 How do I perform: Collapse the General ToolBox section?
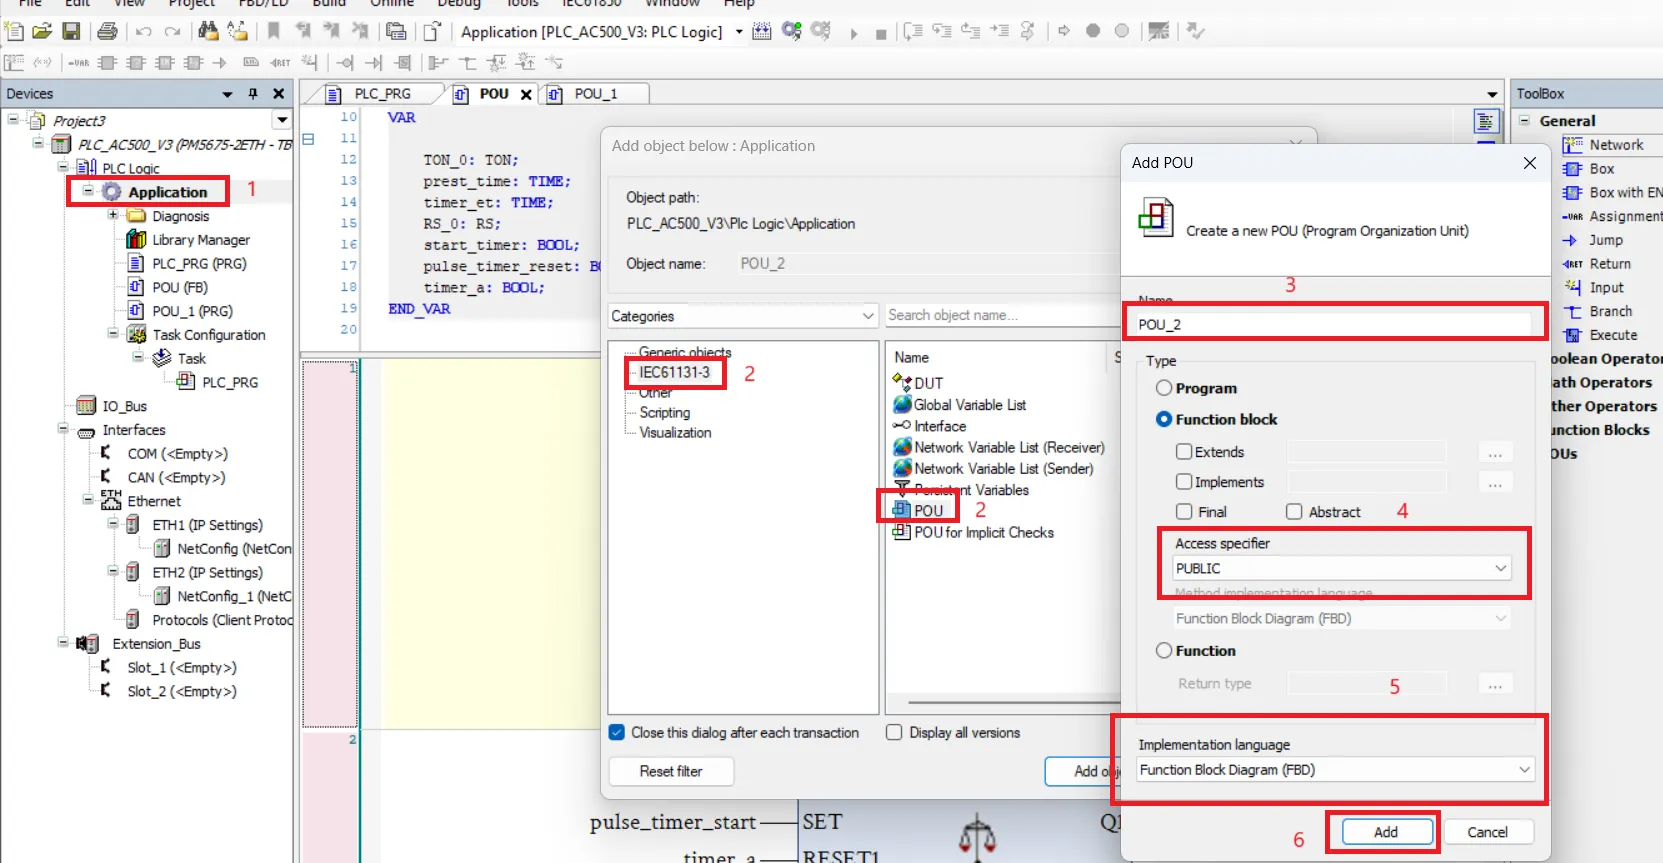coord(1525,121)
